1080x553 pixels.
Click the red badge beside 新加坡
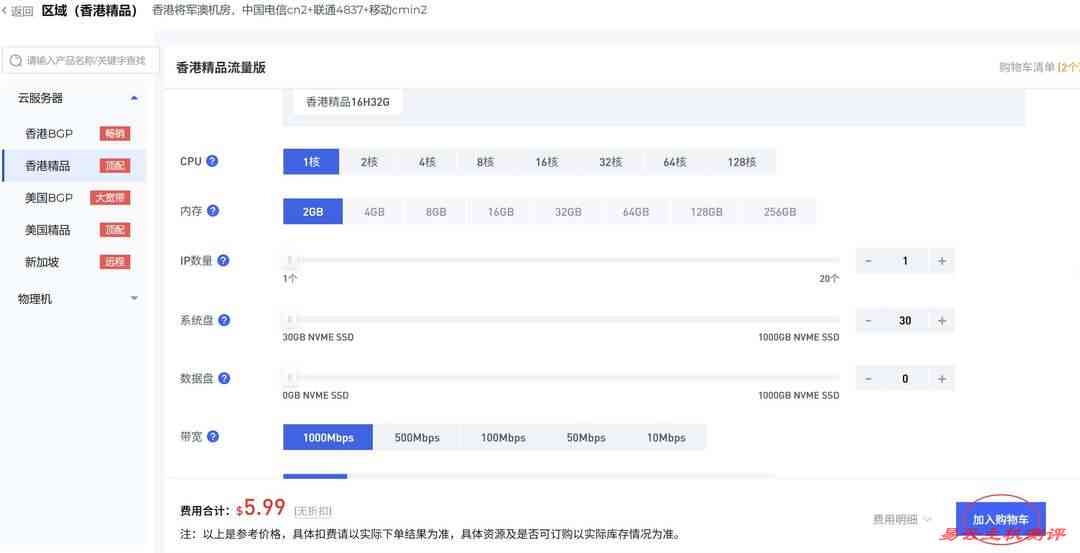click(114, 262)
